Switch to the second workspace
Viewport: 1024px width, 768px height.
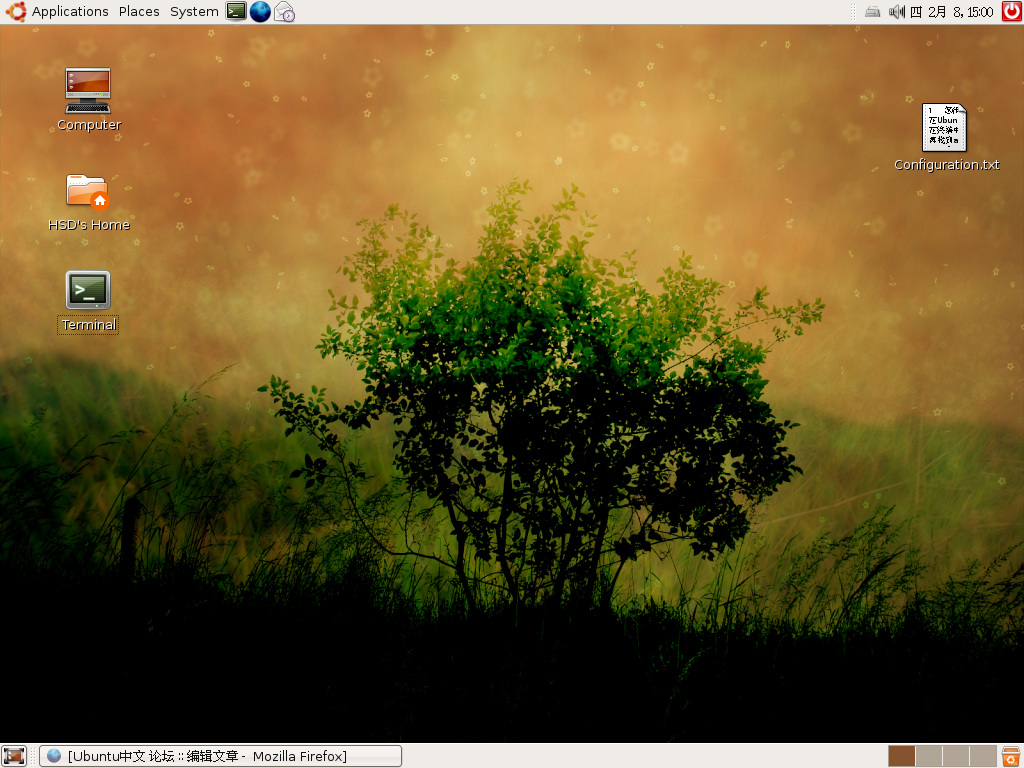[x=928, y=756]
